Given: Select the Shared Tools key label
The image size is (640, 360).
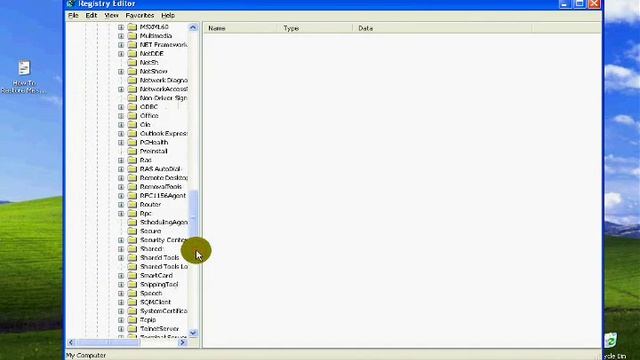Looking at the screenshot, I should pyautogui.click(x=159, y=258).
